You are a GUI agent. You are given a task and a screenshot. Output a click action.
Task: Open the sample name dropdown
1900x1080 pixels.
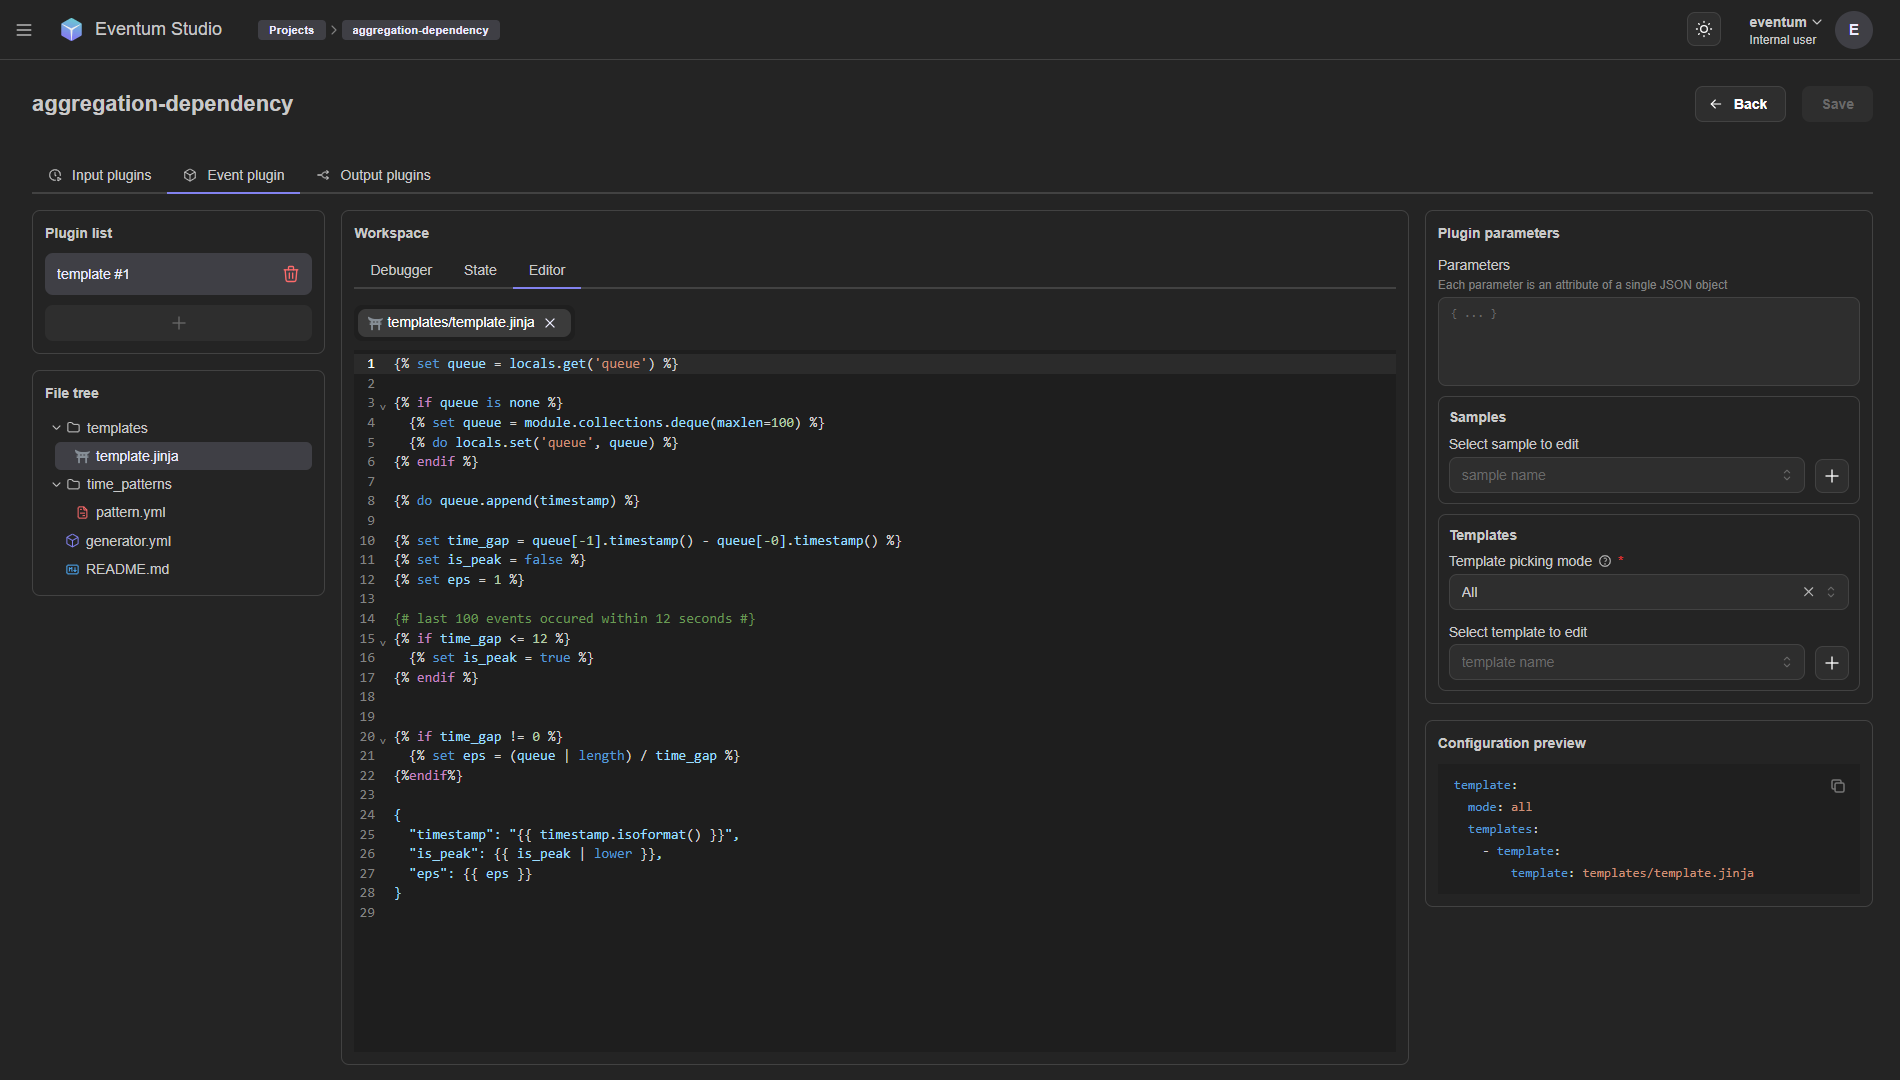[x=1625, y=476]
